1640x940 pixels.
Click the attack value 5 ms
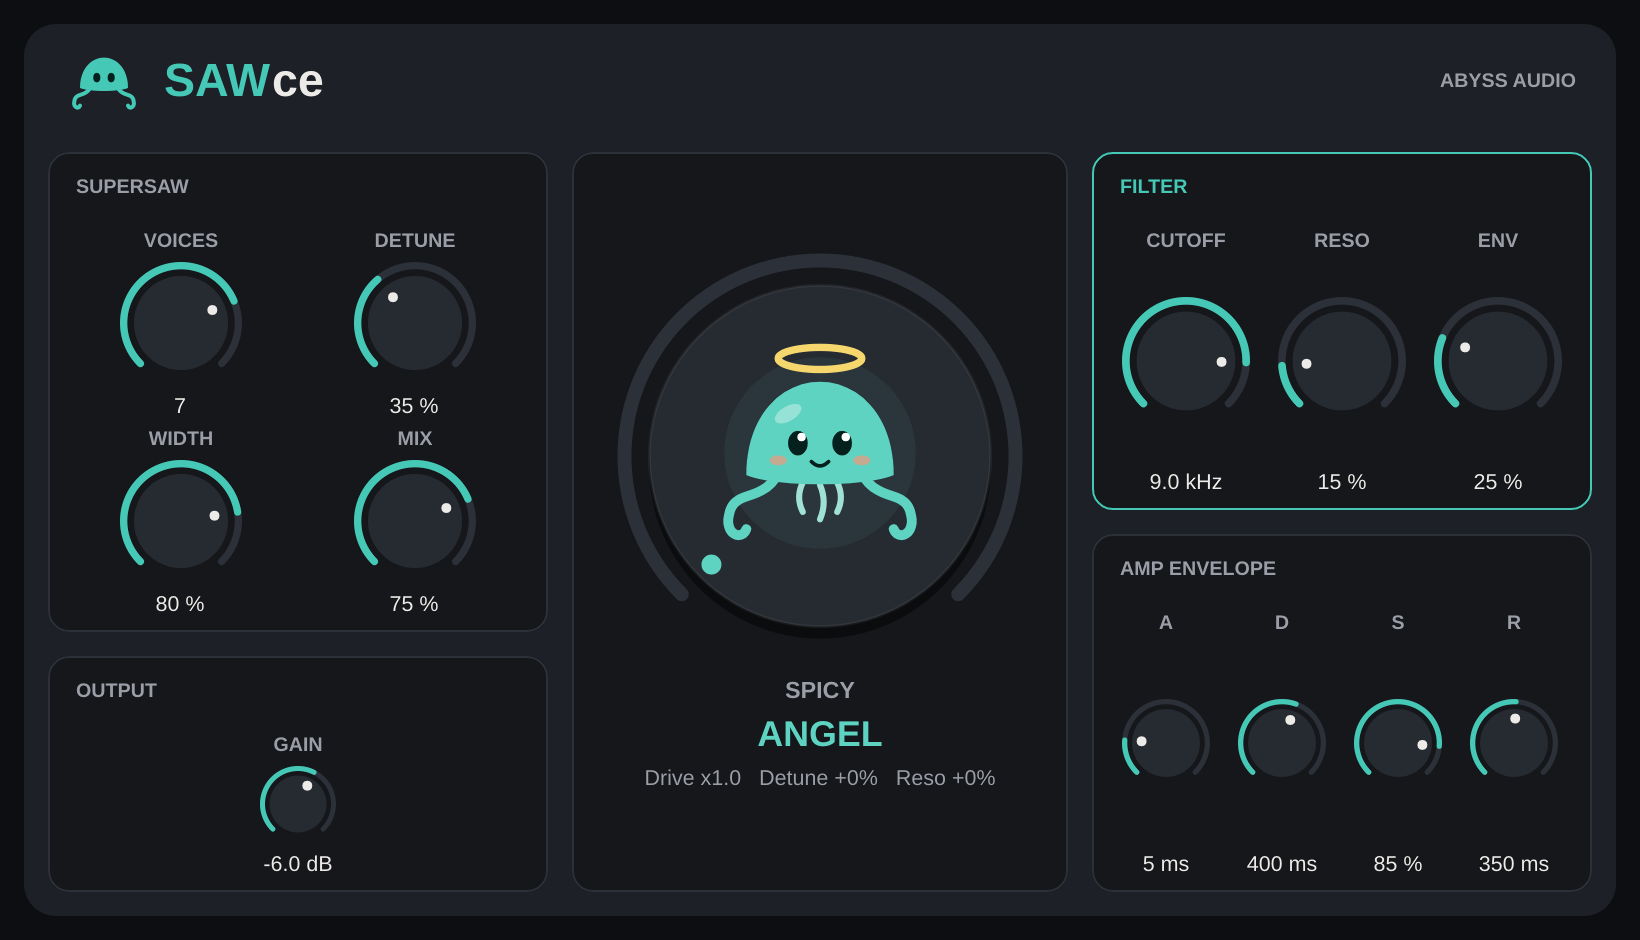click(x=1166, y=864)
